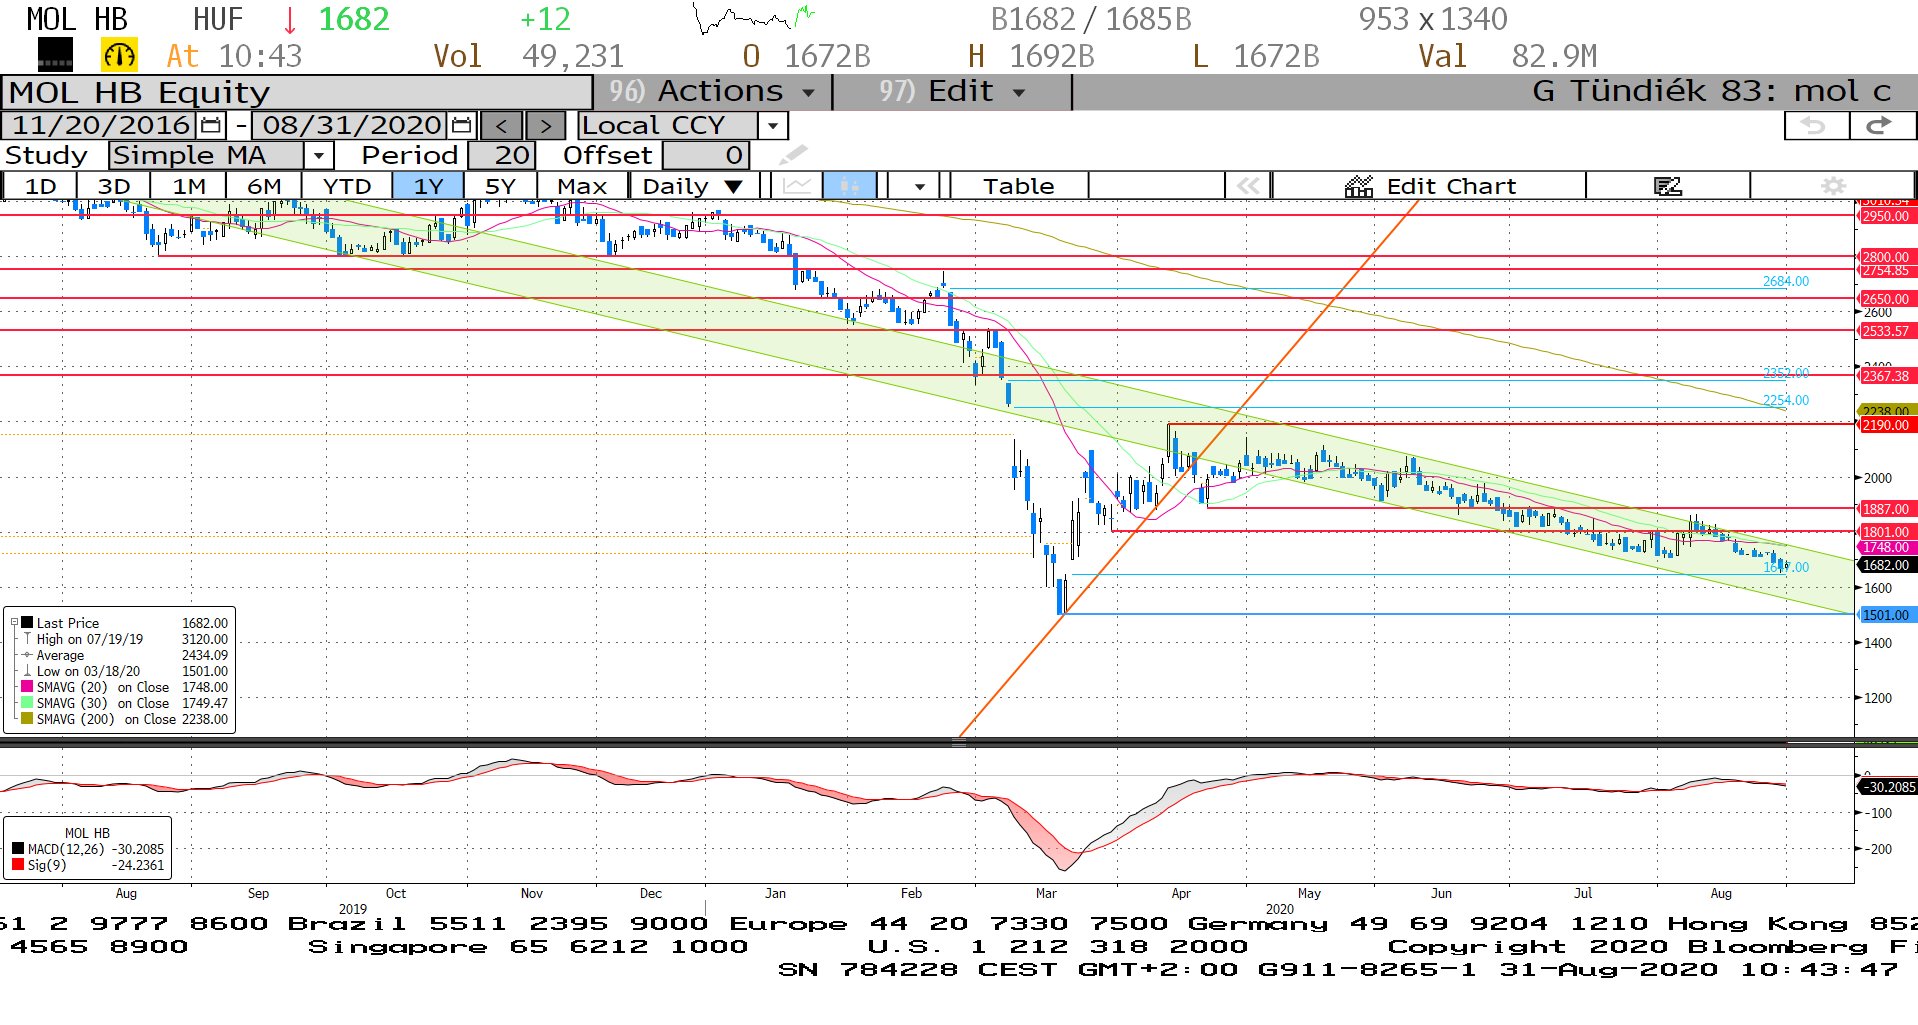The width and height of the screenshot is (1918, 1025).
Task: Collapse the Last Price legend tree
Action: (x=14, y=622)
